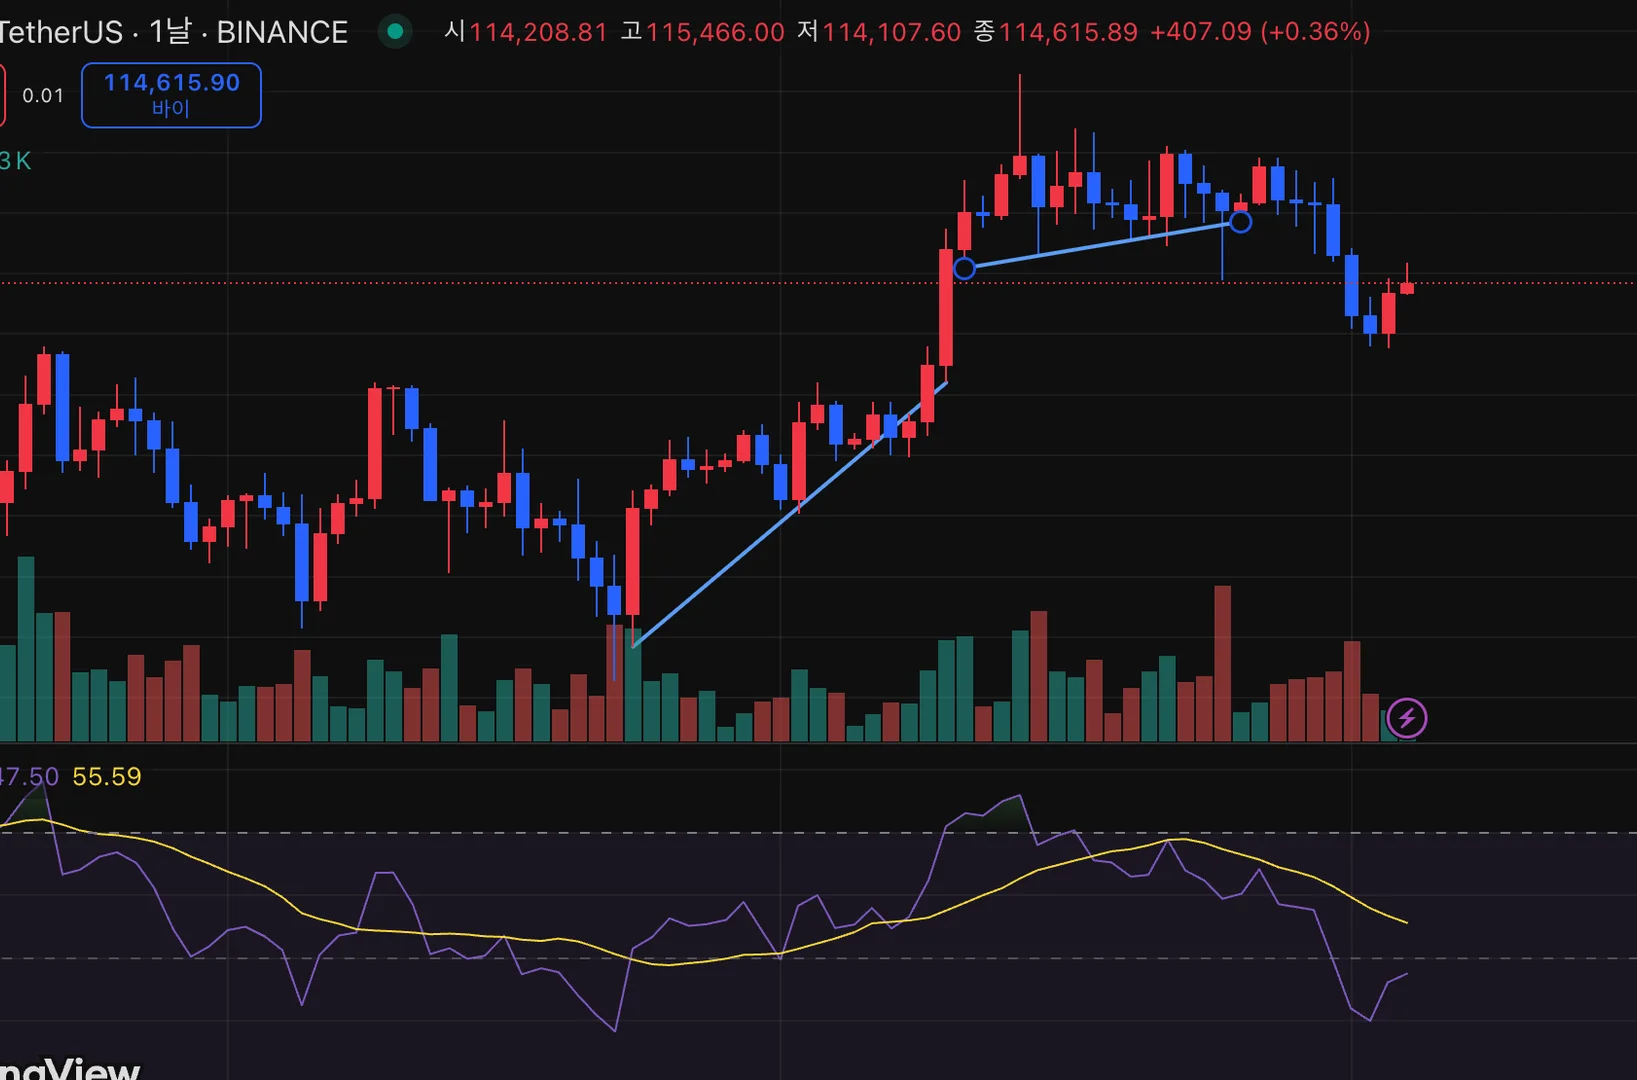Click the purple lightning bolt icon

(1406, 718)
